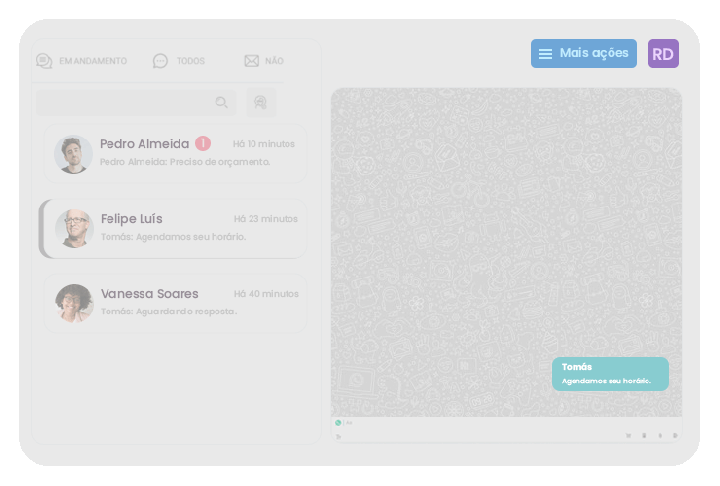Click Pedro Almeida's red alert badge
Viewport: 720px width, 486px height.
[x=203, y=144]
